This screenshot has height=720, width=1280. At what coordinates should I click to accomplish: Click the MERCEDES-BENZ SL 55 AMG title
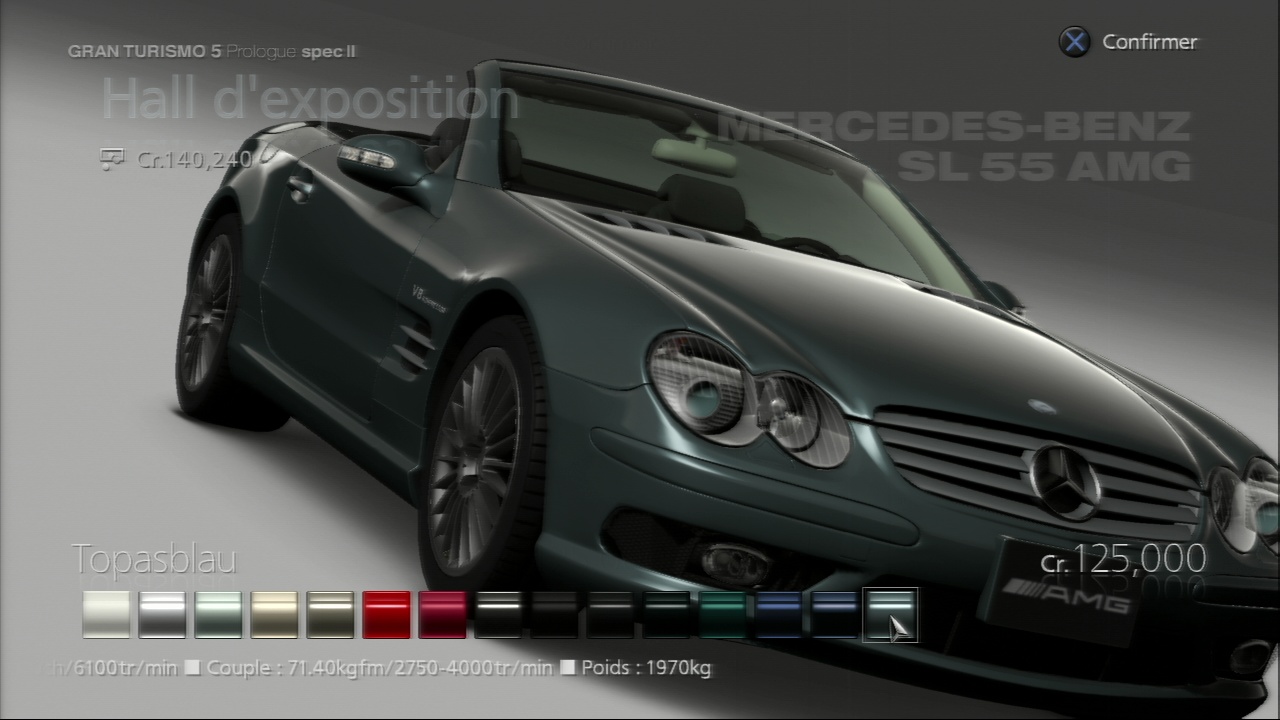coord(955,146)
